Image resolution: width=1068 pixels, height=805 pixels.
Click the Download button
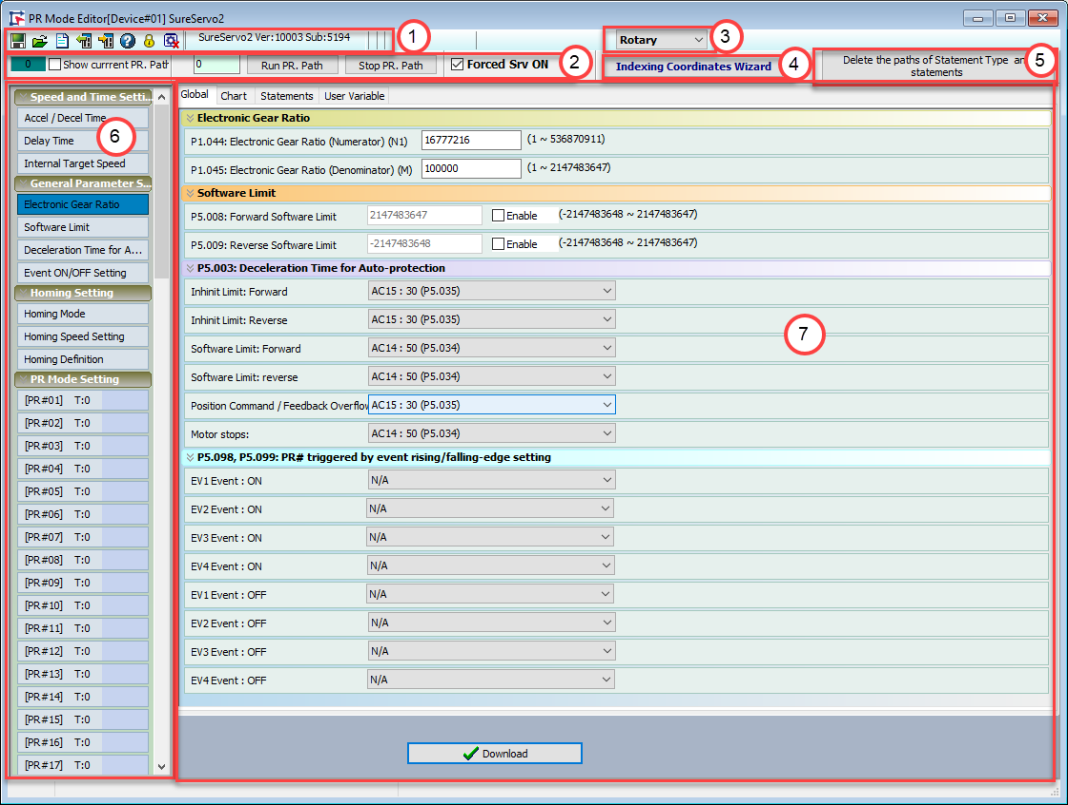pos(494,753)
